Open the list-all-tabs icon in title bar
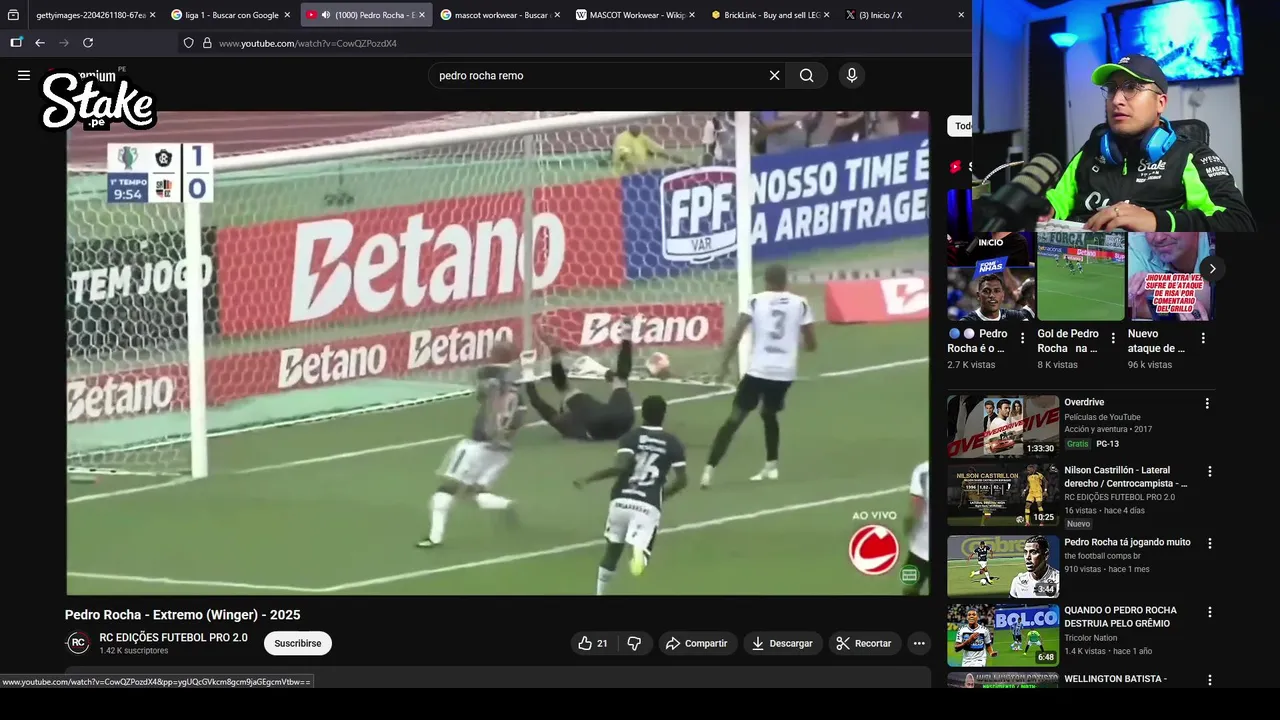Viewport: 1280px width, 720px height. tap(13, 15)
